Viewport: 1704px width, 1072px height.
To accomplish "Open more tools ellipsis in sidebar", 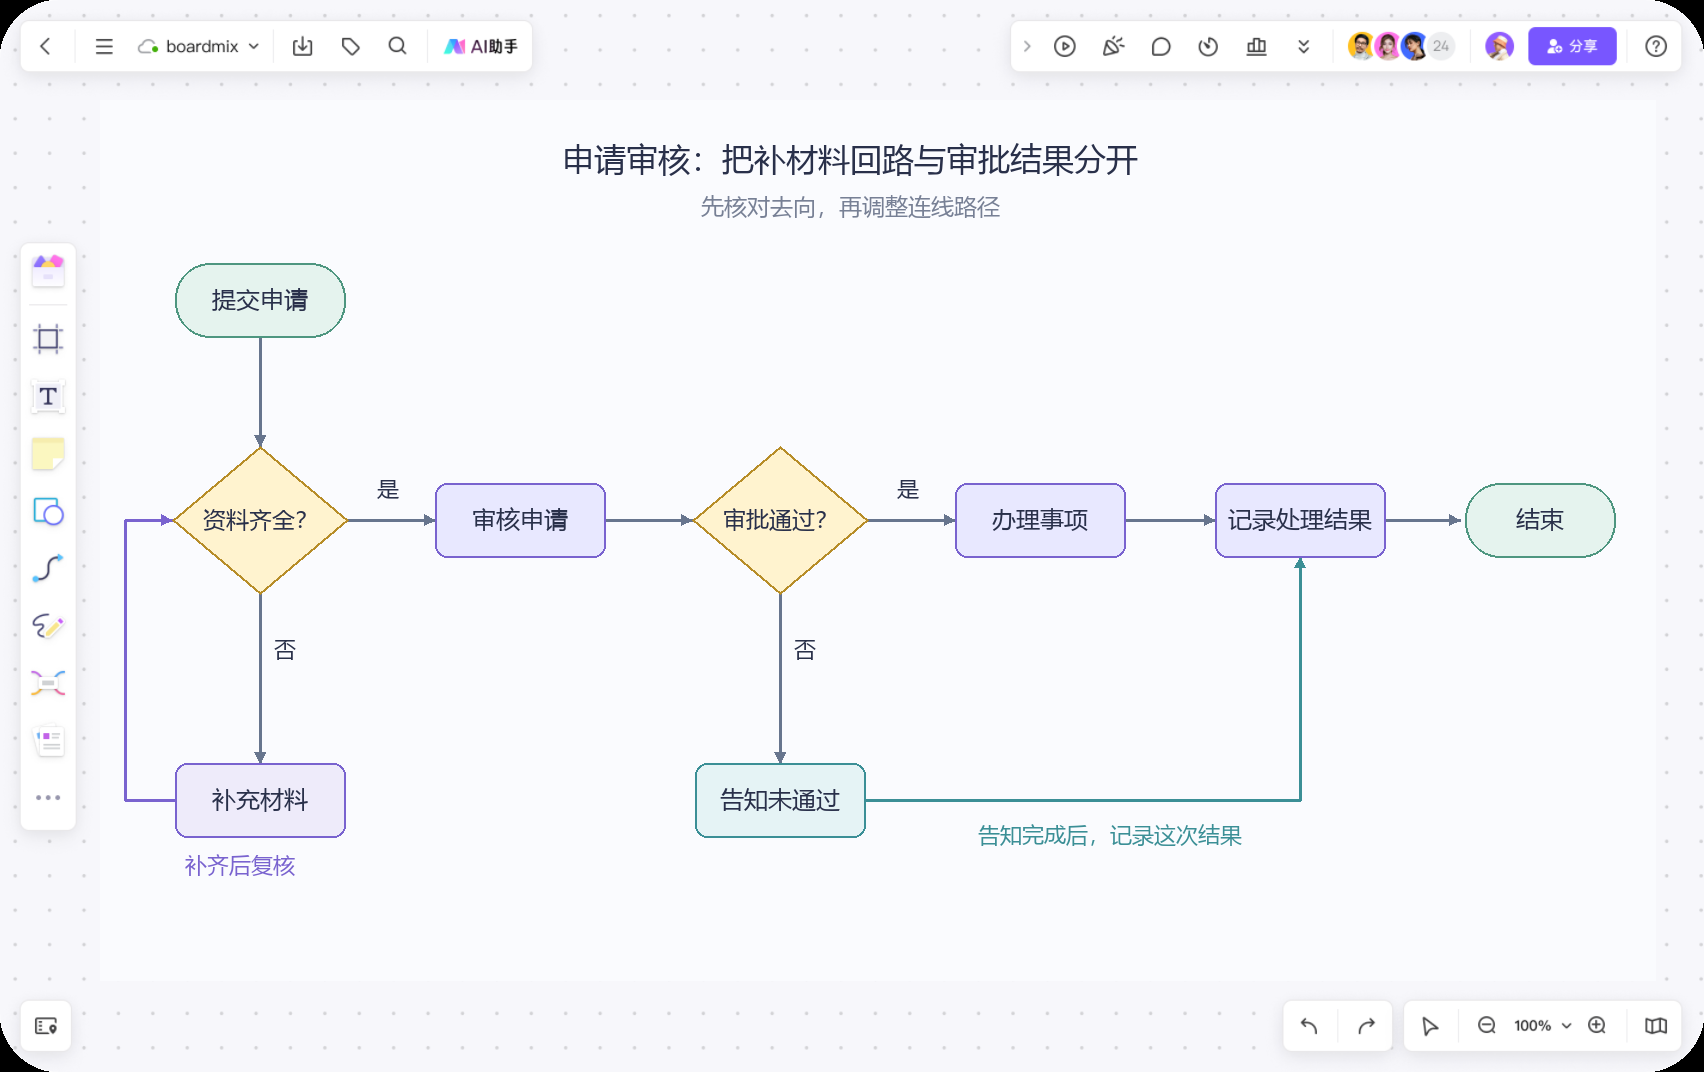I will pos(48,797).
